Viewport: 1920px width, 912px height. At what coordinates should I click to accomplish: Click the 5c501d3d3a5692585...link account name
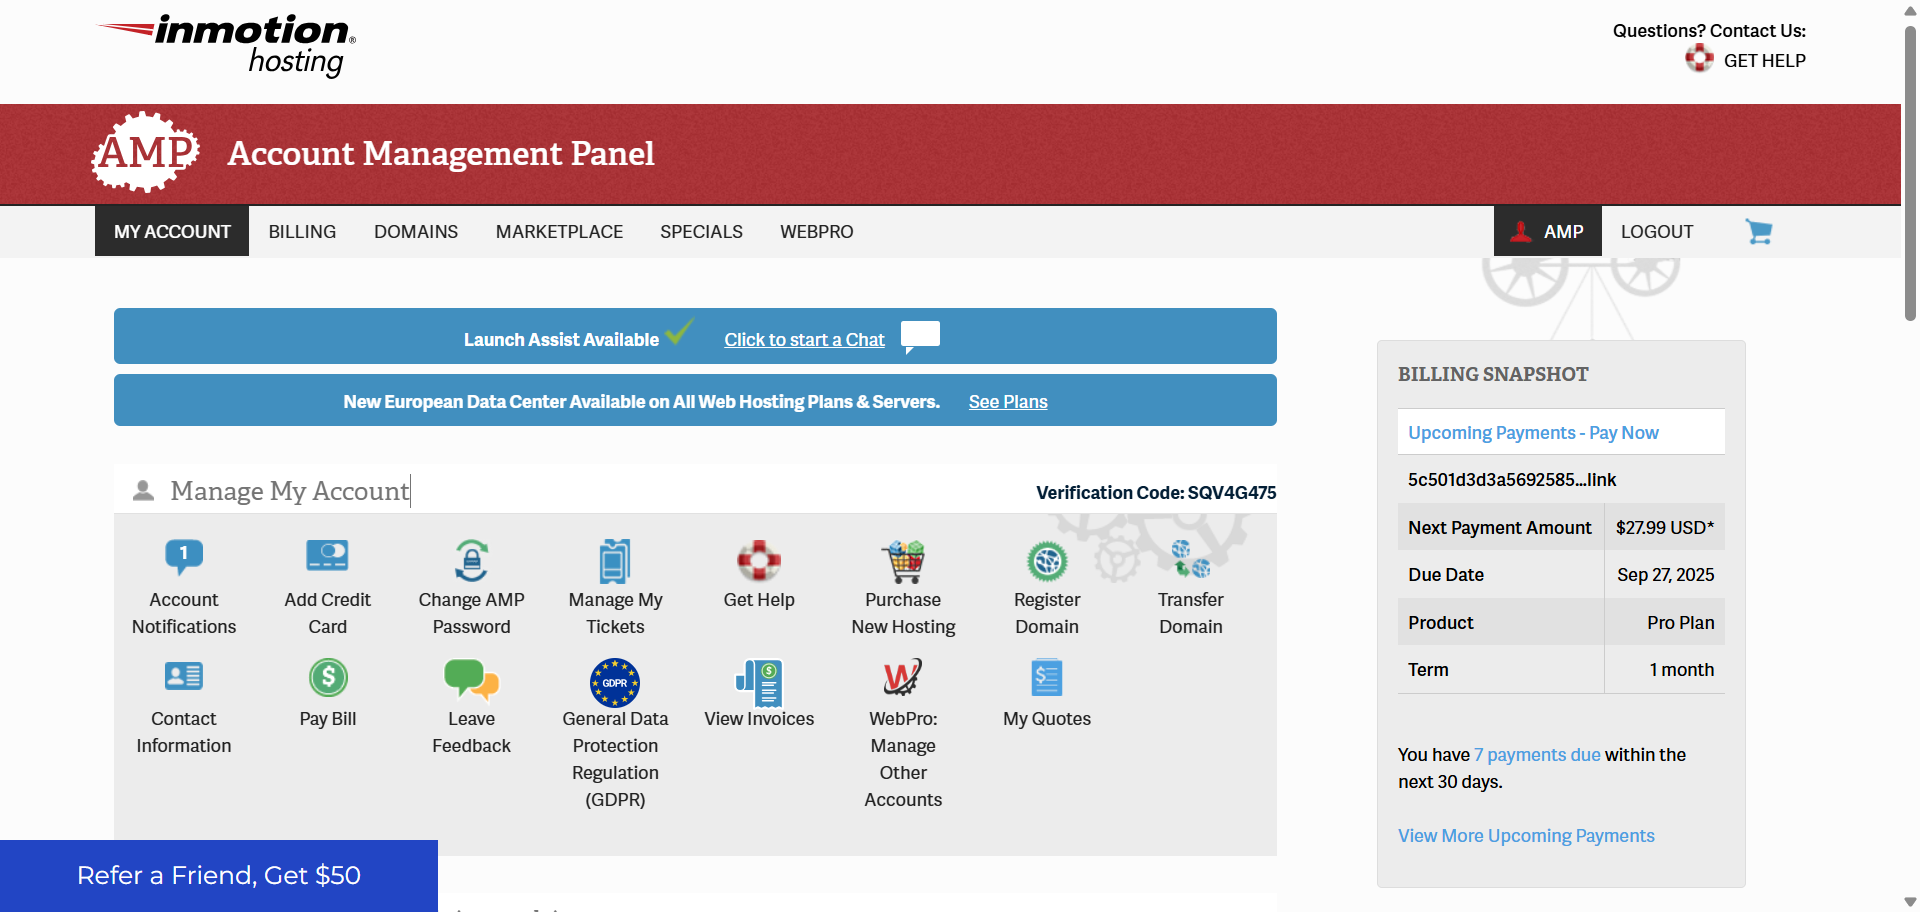pyautogui.click(x=1512, y=480)
